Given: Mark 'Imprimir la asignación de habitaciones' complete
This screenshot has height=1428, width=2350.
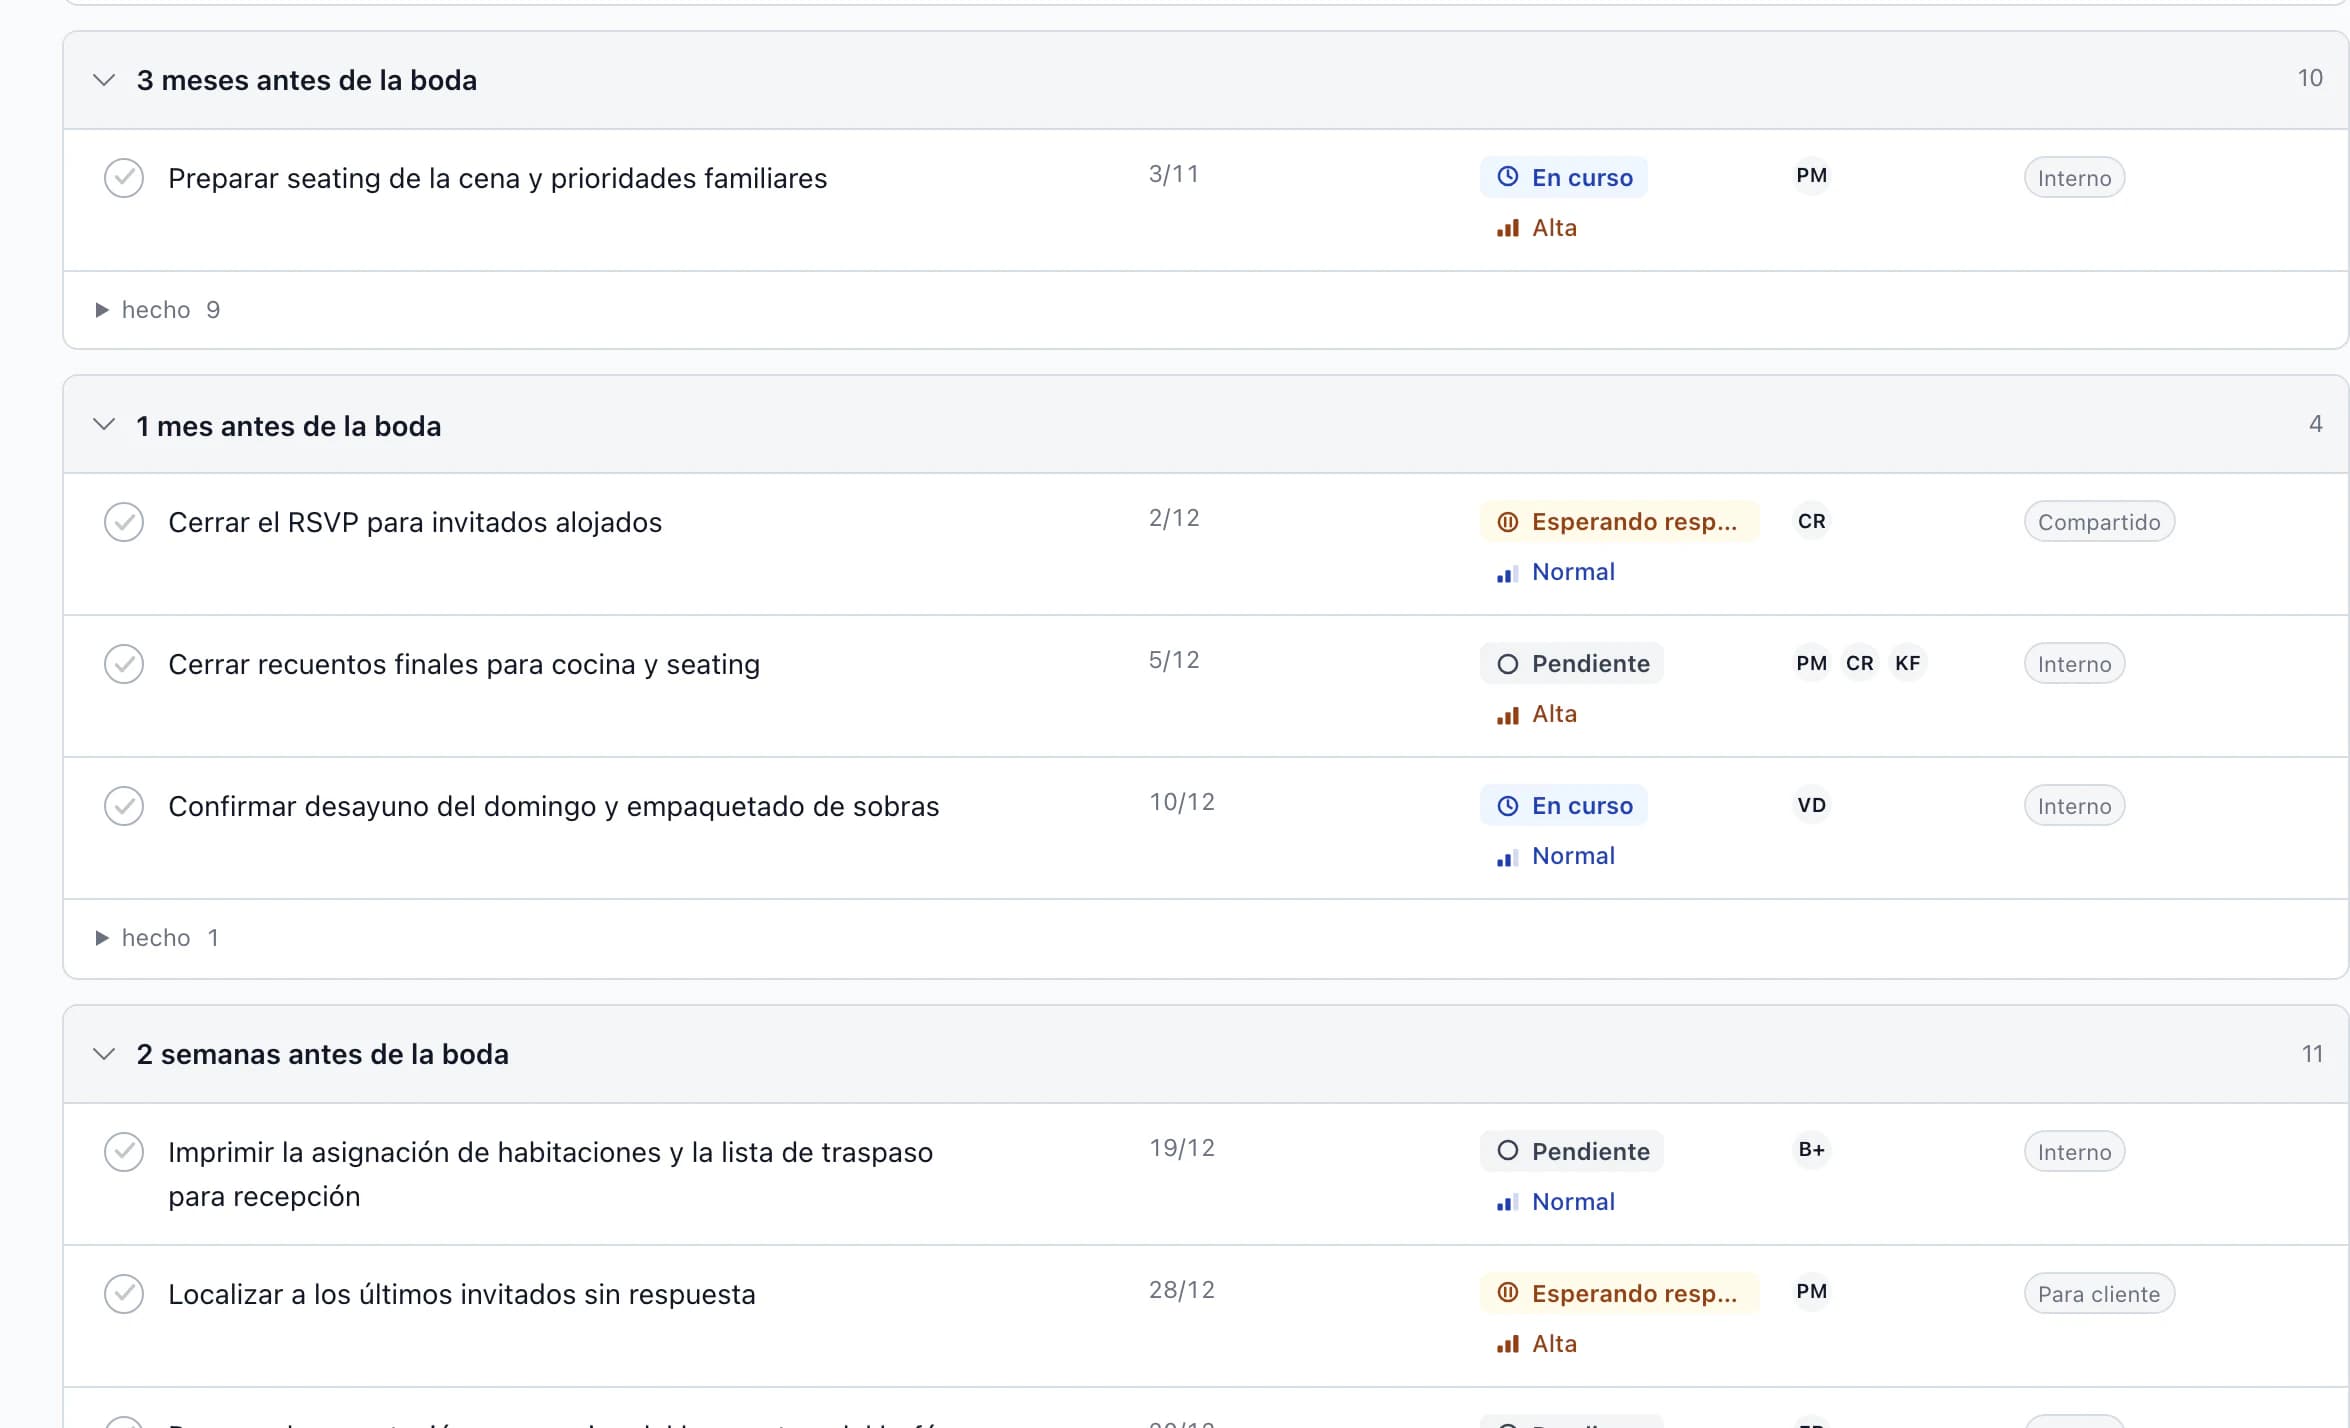Looking at the screenshot, I should tap(124, 1152).
